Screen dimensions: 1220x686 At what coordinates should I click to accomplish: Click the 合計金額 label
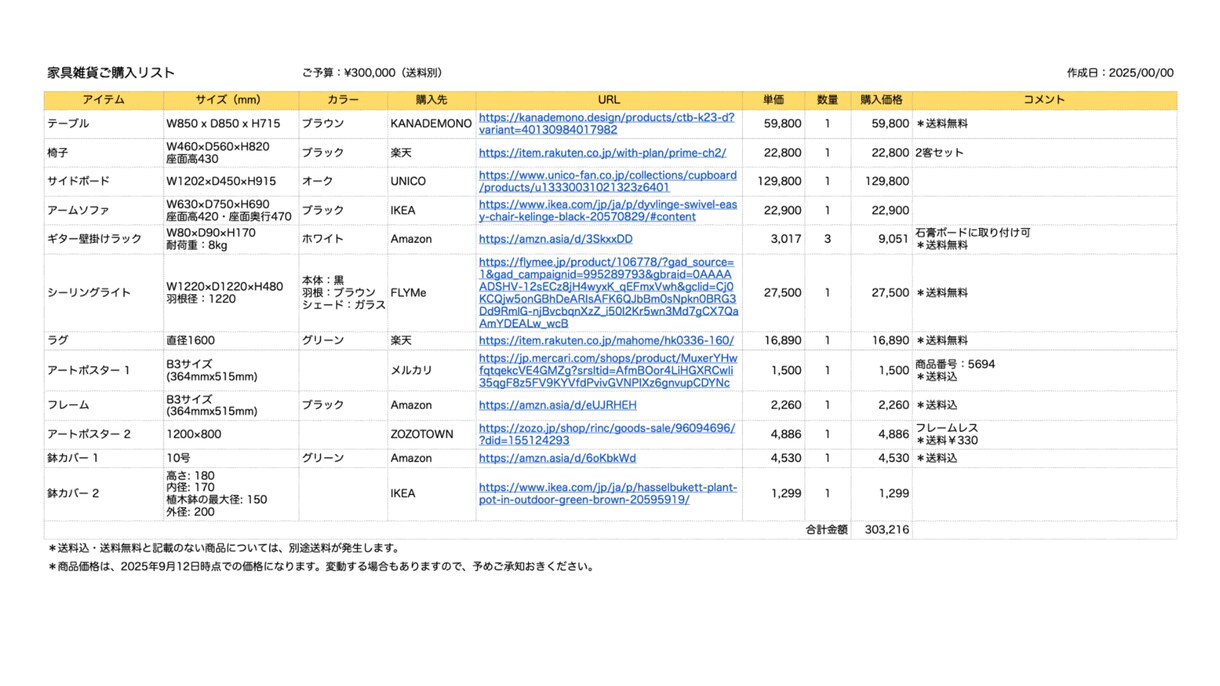[x=827, y=530]
